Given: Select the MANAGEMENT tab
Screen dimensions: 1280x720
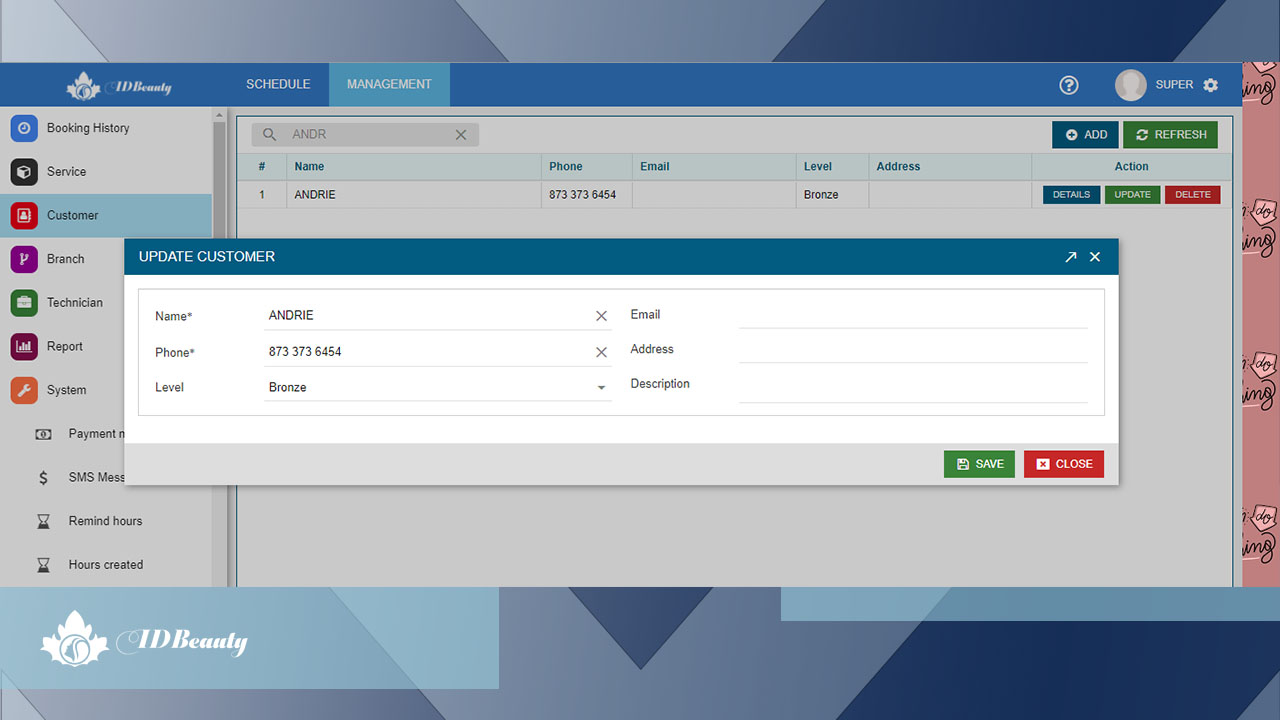Looking at the screenshot, I should 389,85.
